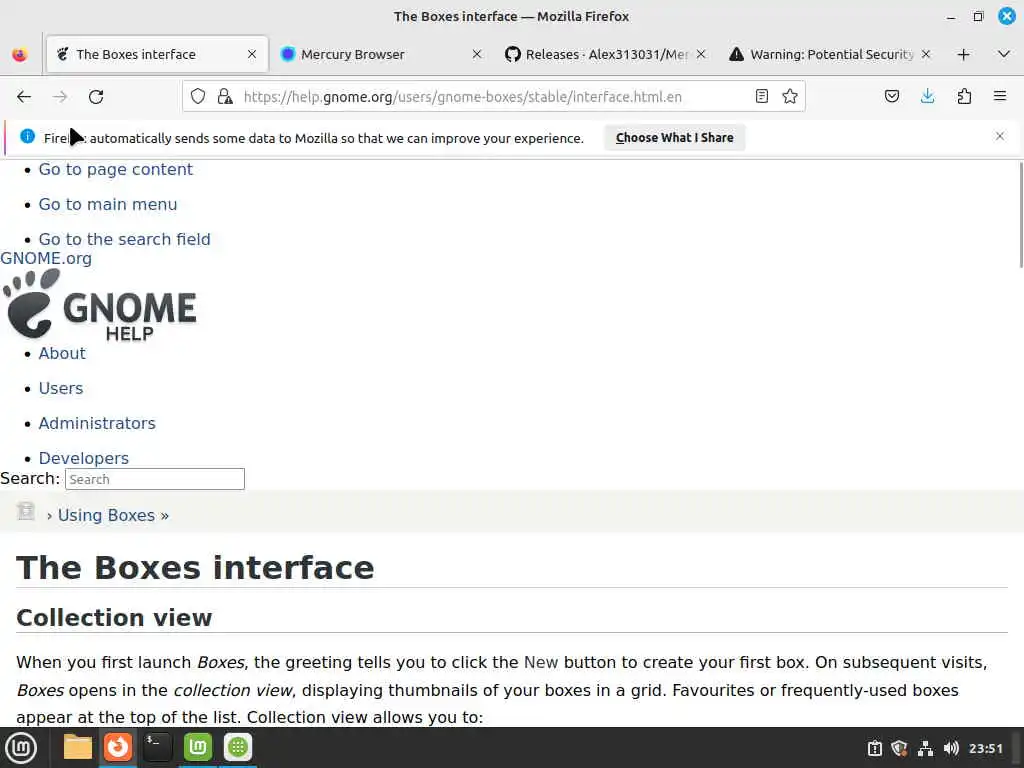Follow the Go to main menu link
The image size is (1024, 768).
[x=108, y=204]
